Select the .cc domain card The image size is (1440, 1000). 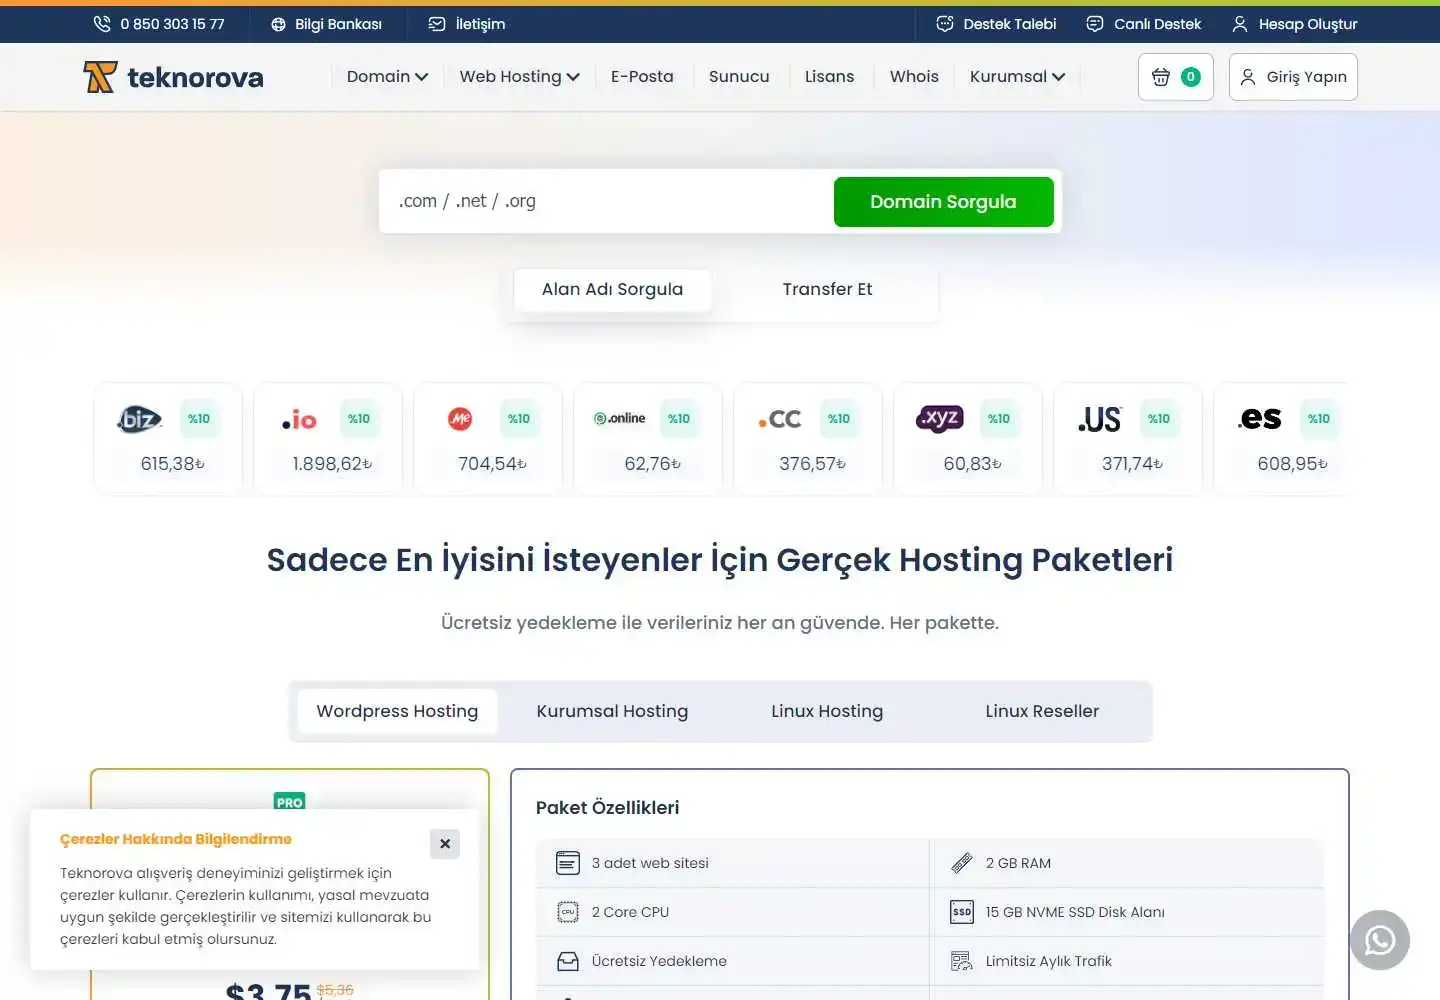click(x=808, y=439)
